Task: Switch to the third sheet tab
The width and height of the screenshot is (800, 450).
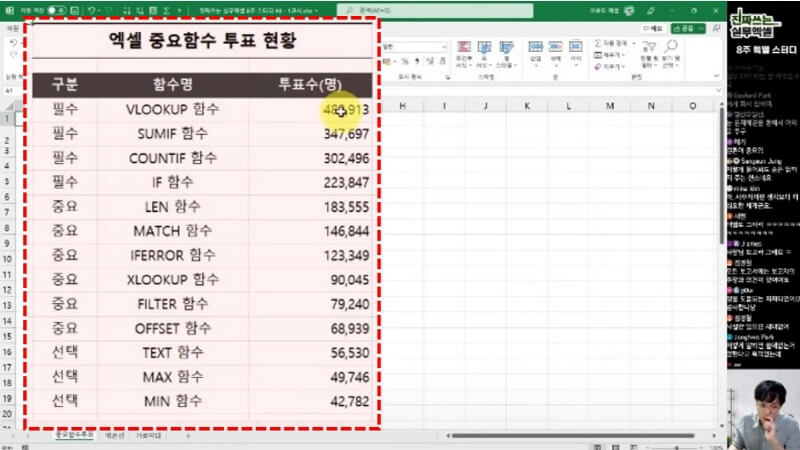Action: pos(148,435)
